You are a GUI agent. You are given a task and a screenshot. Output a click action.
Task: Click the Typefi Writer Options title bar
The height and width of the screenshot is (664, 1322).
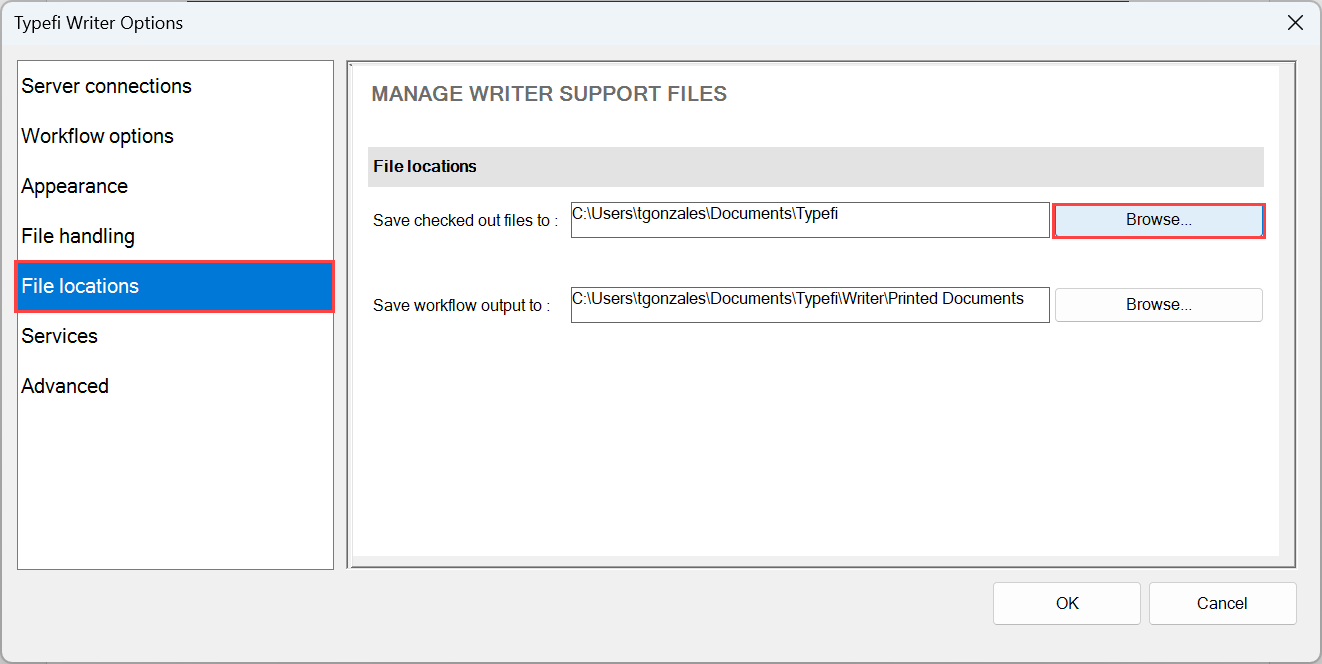tap(600, 22)
